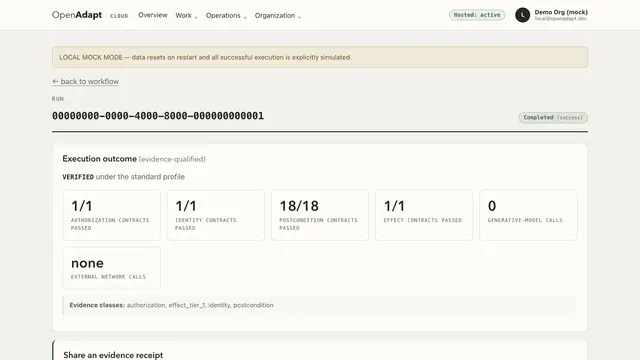The width and height of the screenshot is (640, 360).
Task: Open the Demo Org avatar icon
Action: click(x=522, y=15)
